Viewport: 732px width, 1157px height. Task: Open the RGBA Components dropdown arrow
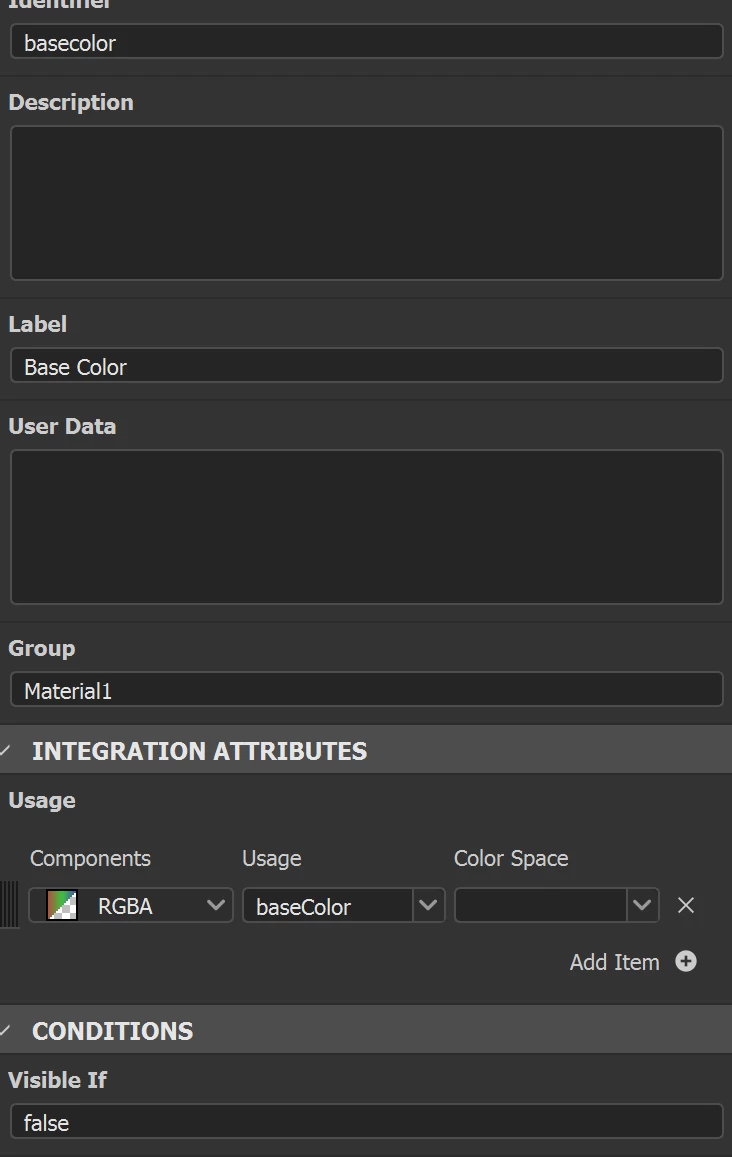click(216, 906)
